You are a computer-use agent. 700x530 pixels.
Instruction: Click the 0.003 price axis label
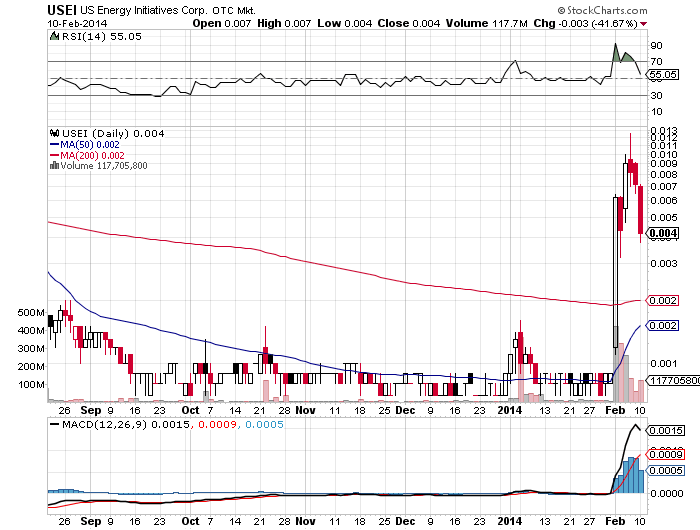[x=664, y=263]
